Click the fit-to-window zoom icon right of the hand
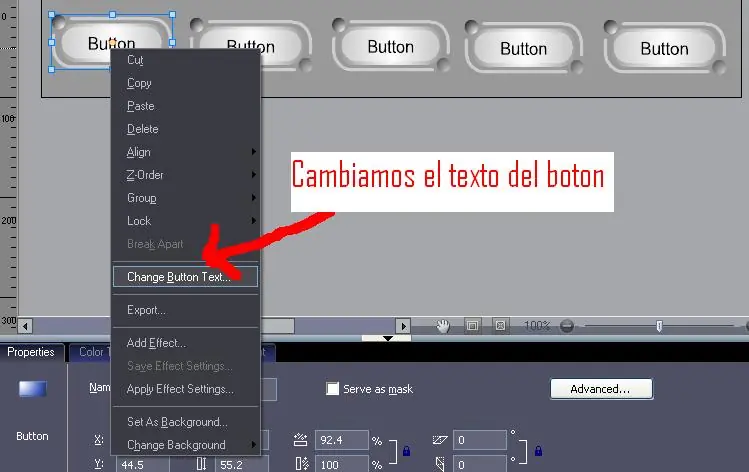The height and width of the screenshot is (472, 749). tap(472, 326)
